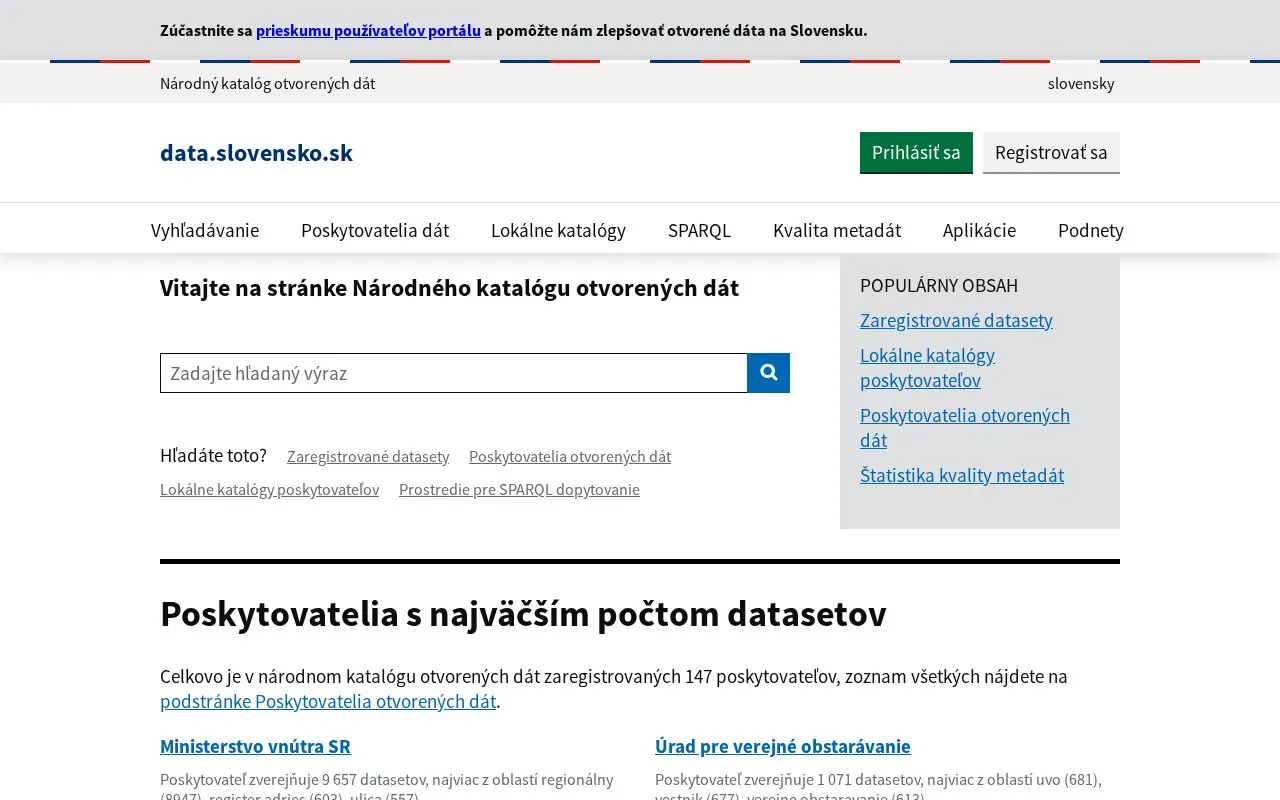Follow the Lokálne katalógy poskytovateľov suggestion link
Viewport: 1280px width, 800px height.
point(269,489)
